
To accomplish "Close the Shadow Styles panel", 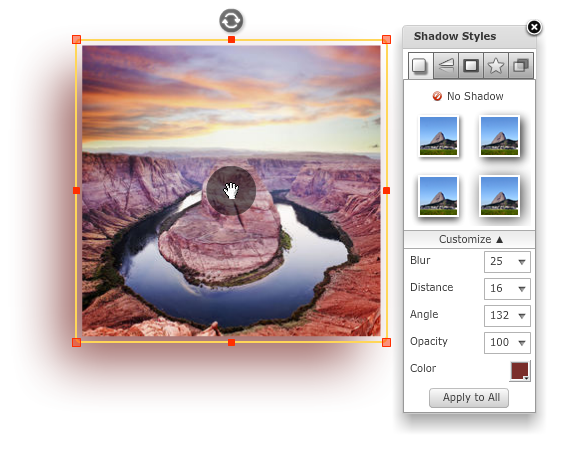I will pyautogui.click(x=534, y=27).
